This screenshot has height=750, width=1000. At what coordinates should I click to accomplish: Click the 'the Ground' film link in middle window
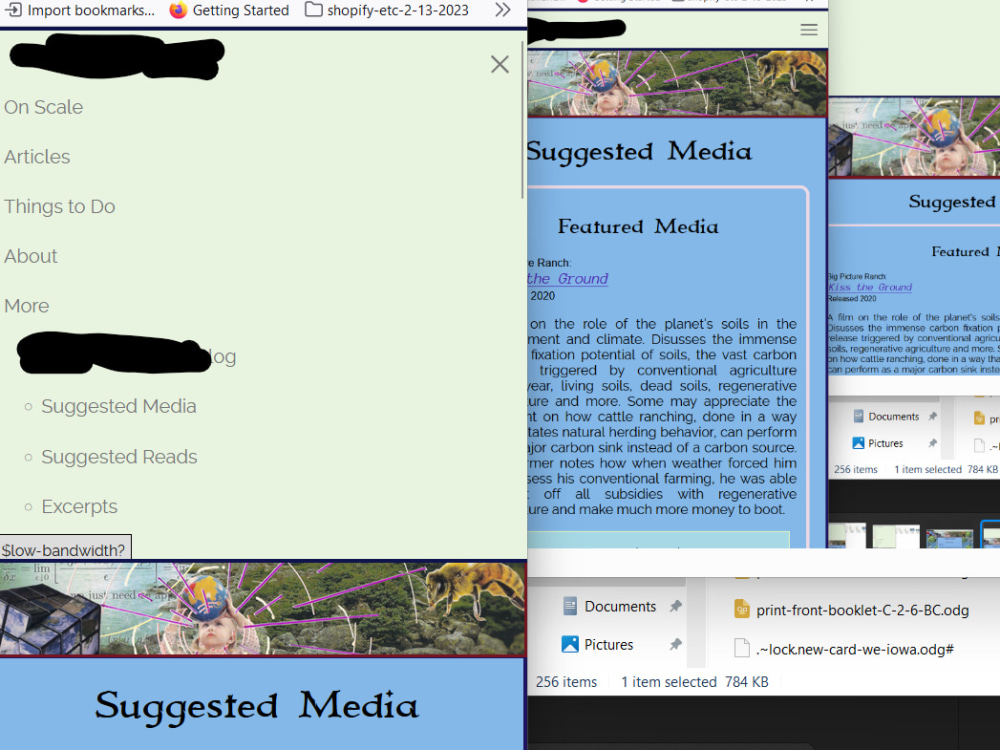[x=567, y=279]
